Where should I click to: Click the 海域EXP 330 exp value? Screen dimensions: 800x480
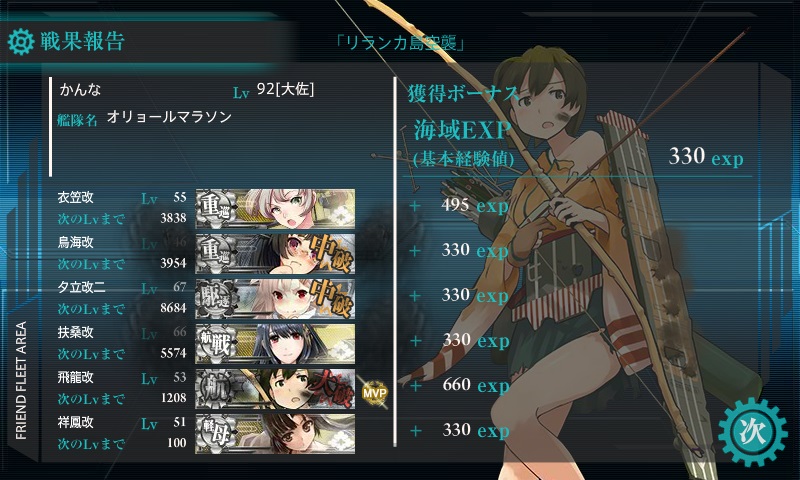(706, 156)
